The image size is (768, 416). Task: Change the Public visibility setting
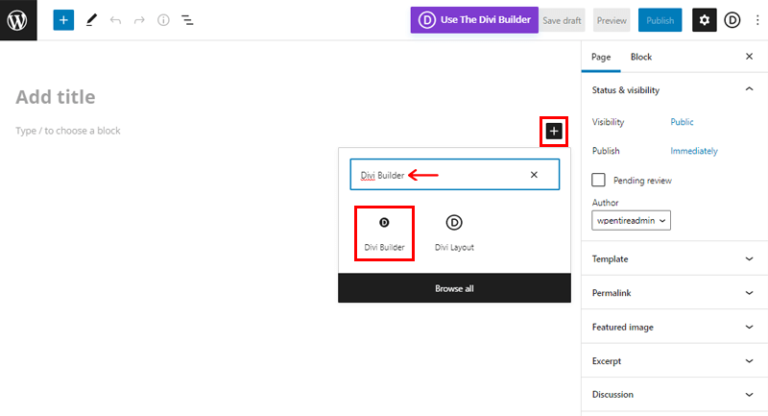click(682, 122)
